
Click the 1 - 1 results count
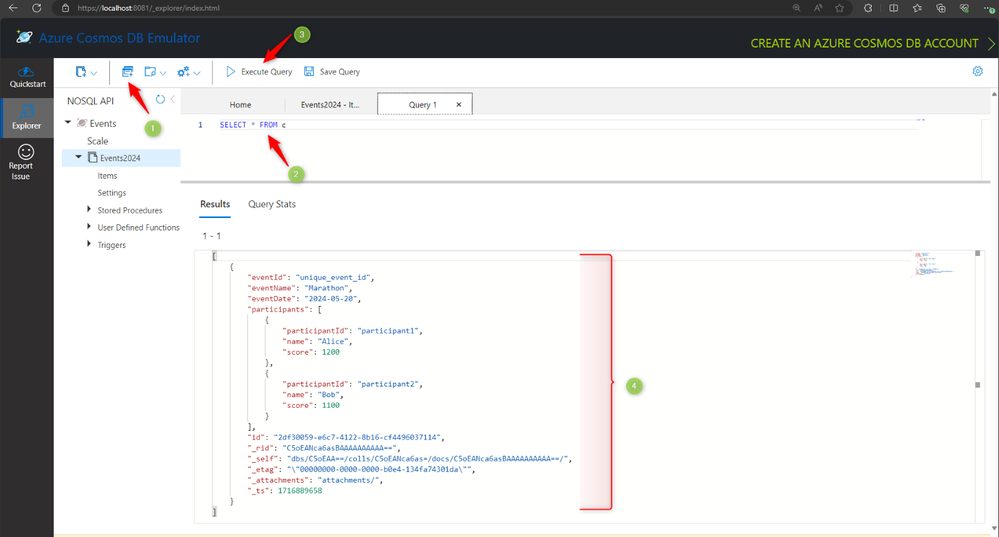click(212, 236)
